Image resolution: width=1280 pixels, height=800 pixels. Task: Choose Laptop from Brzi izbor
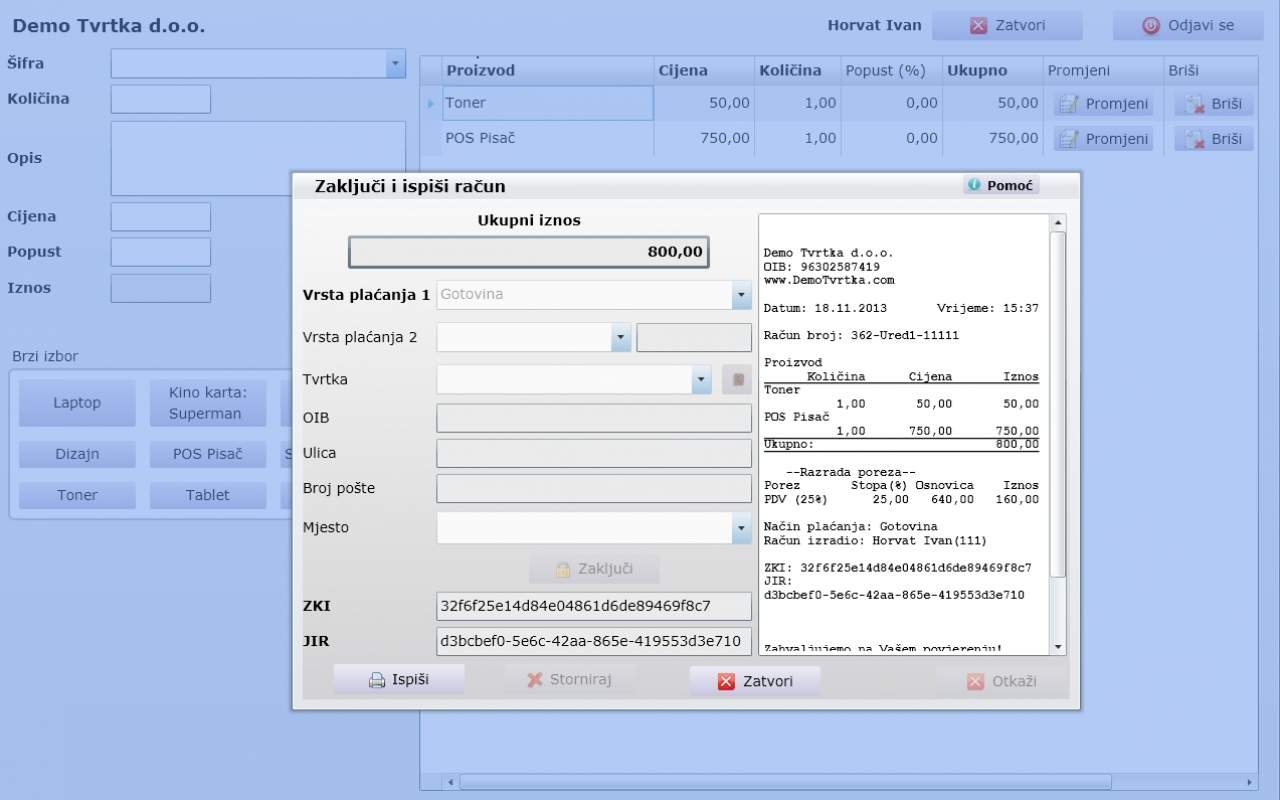pyautogui.click(x=77, y=403)
